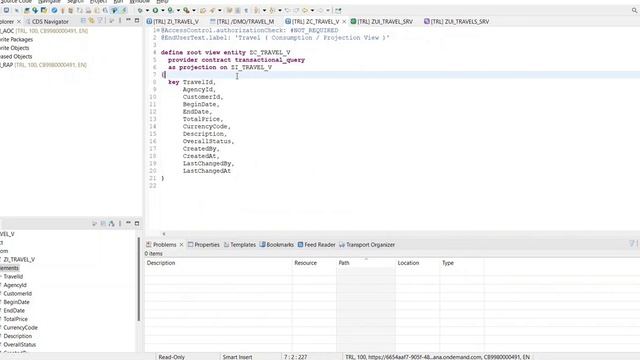
Task: Click the Search magnifier at toolbar right end
Action: coord(634,10)
